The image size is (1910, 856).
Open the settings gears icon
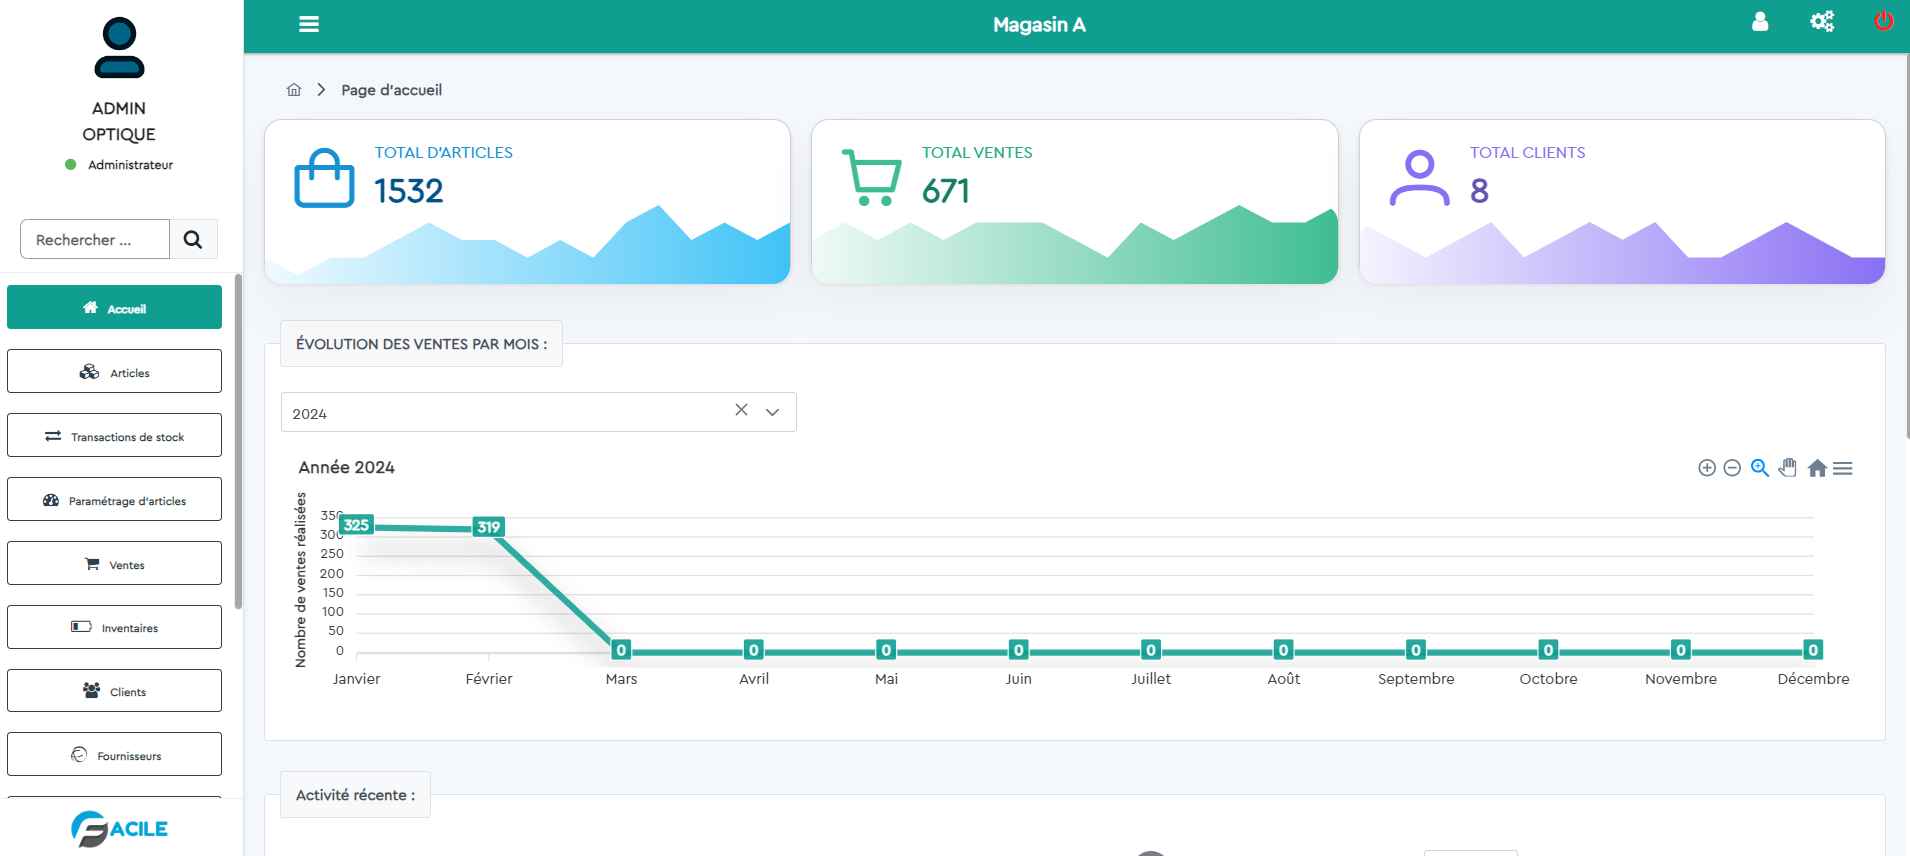coord(1822,22)
